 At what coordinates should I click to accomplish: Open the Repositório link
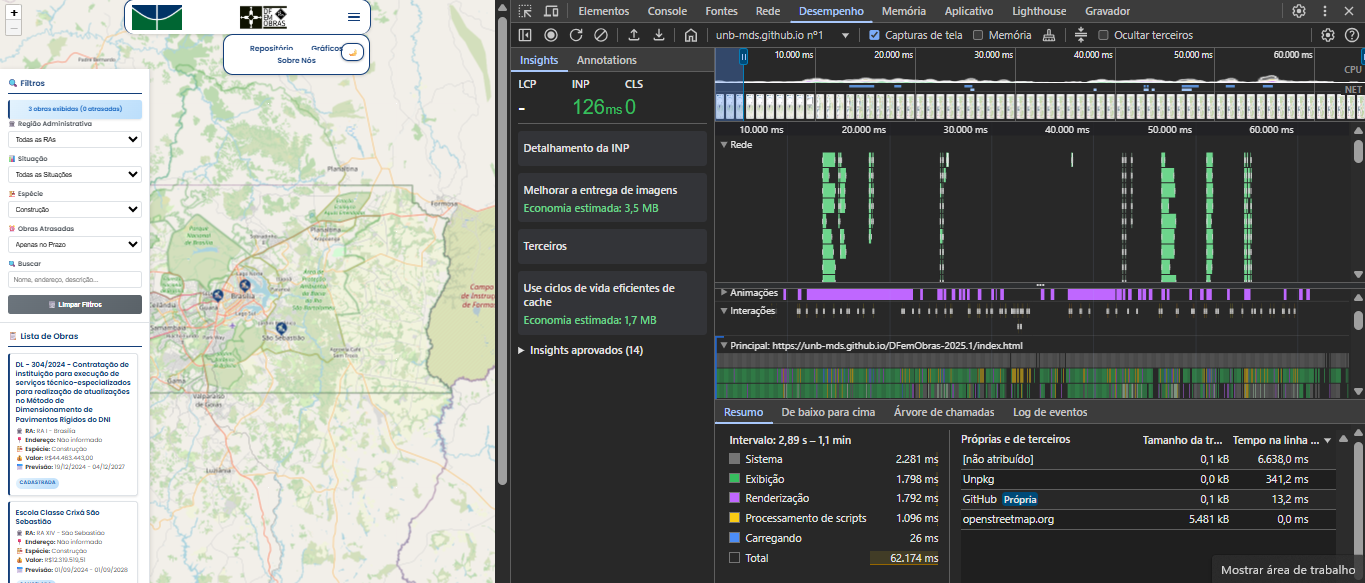tap(271, 48)
